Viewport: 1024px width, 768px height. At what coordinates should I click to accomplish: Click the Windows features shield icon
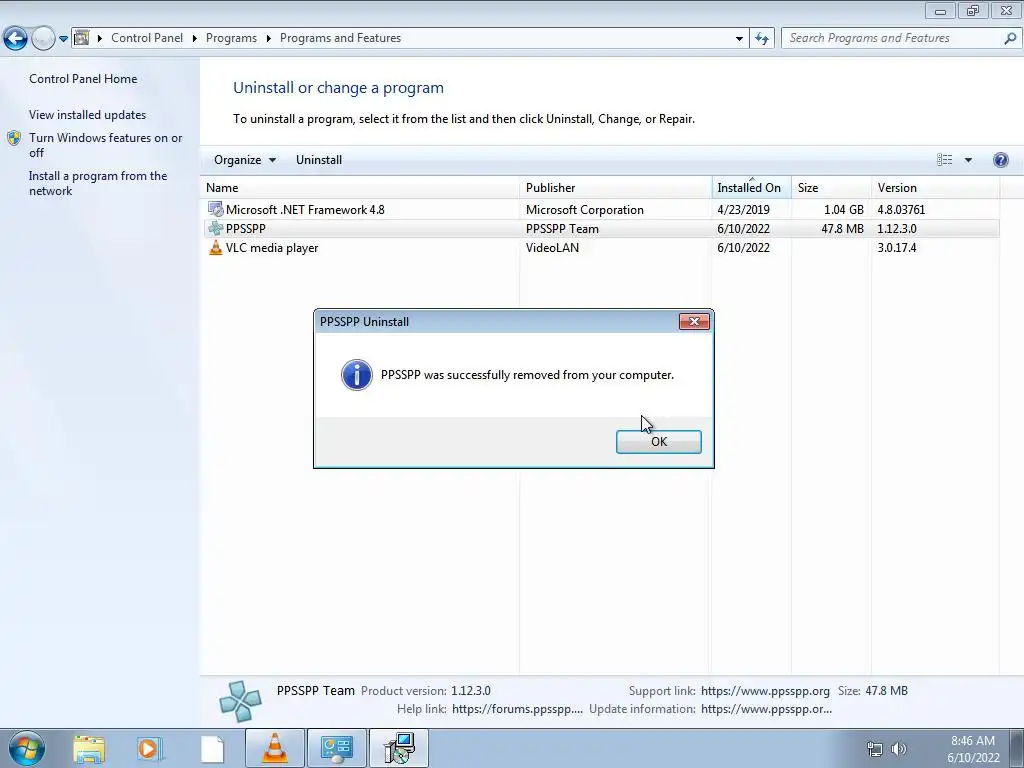pyautogui.click(x=14, y=138)
